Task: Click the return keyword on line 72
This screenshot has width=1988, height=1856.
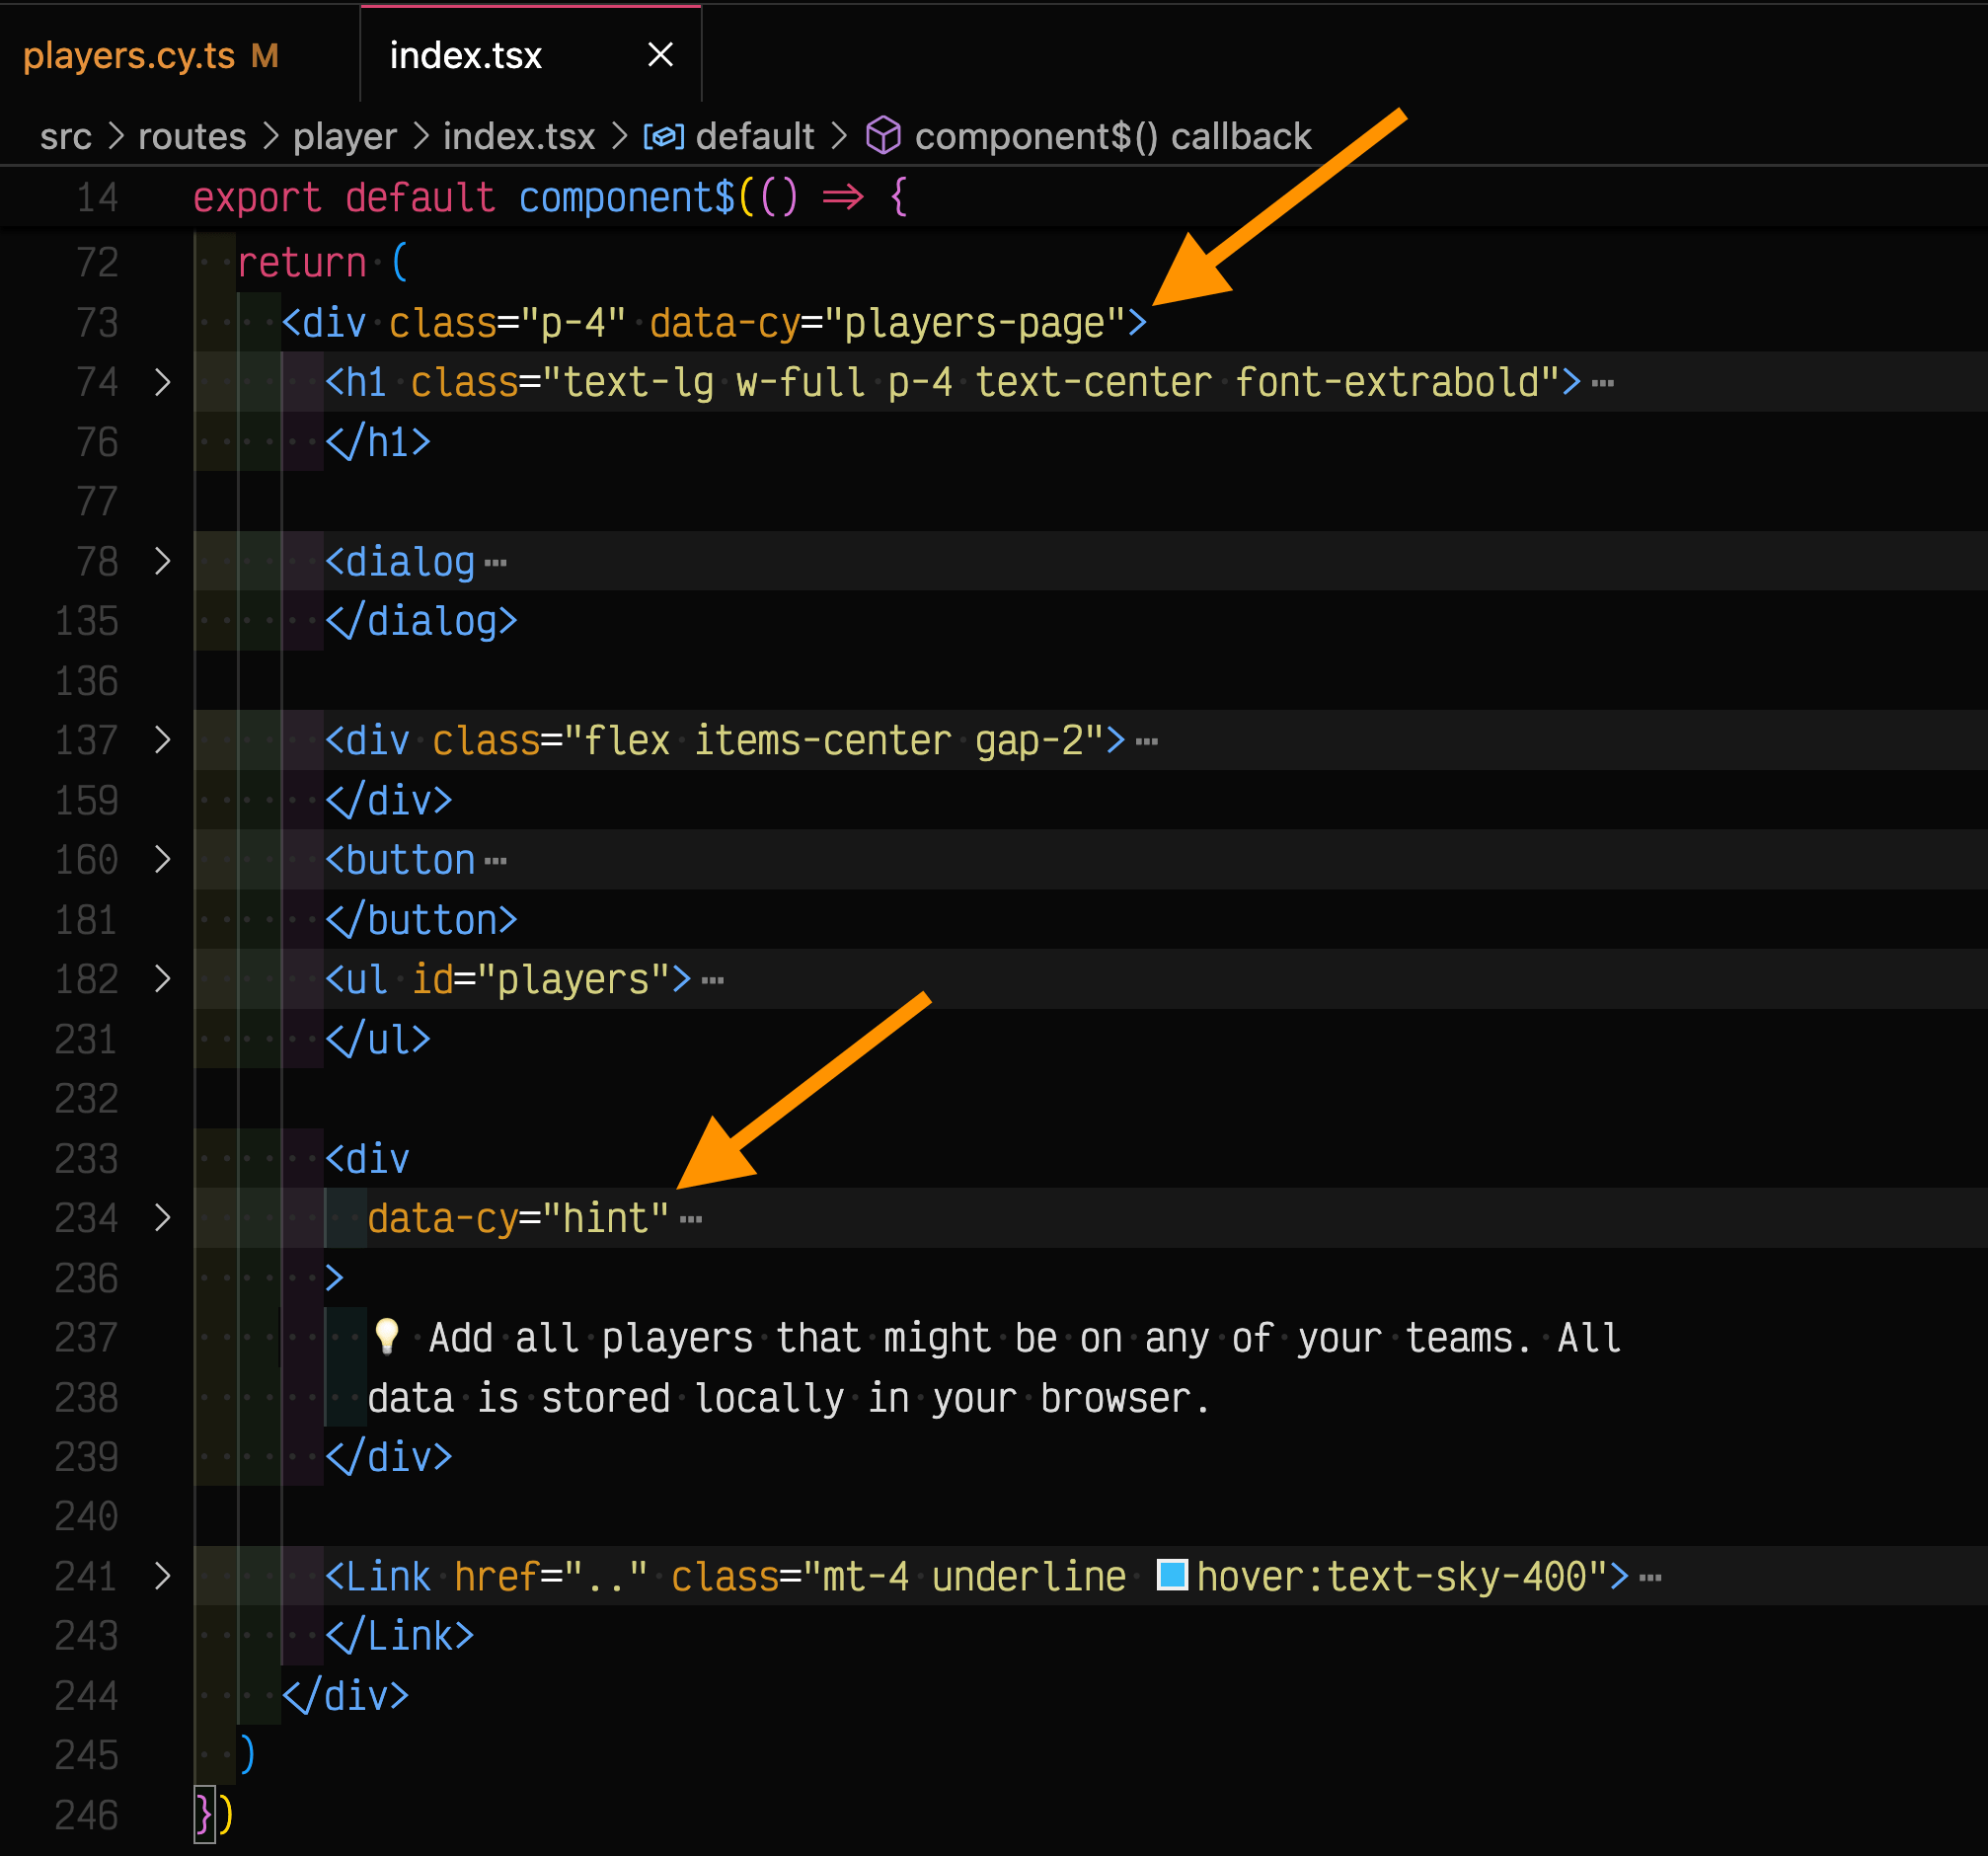Action: pyautogui.click(x=302, y=263)
